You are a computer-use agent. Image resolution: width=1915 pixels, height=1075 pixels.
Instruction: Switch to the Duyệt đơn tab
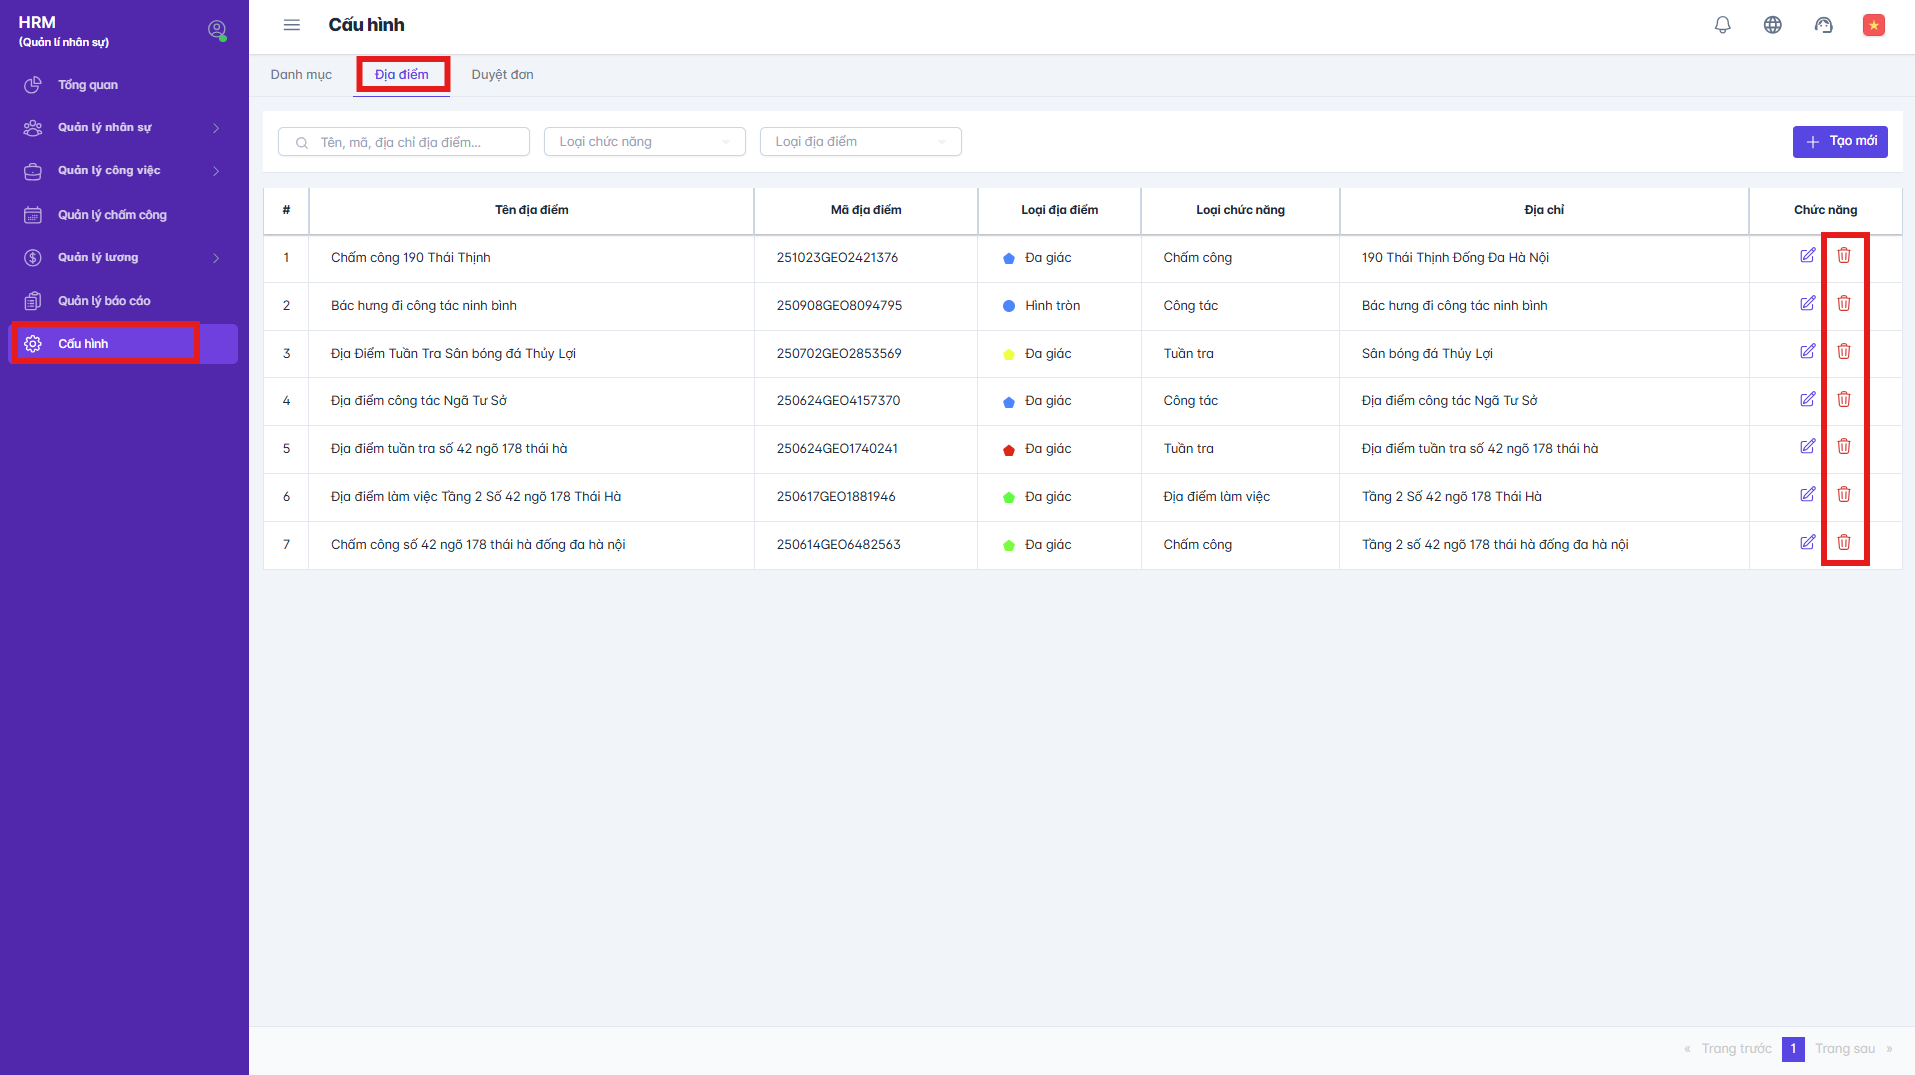pyautogui.click(x=502, y=75)
